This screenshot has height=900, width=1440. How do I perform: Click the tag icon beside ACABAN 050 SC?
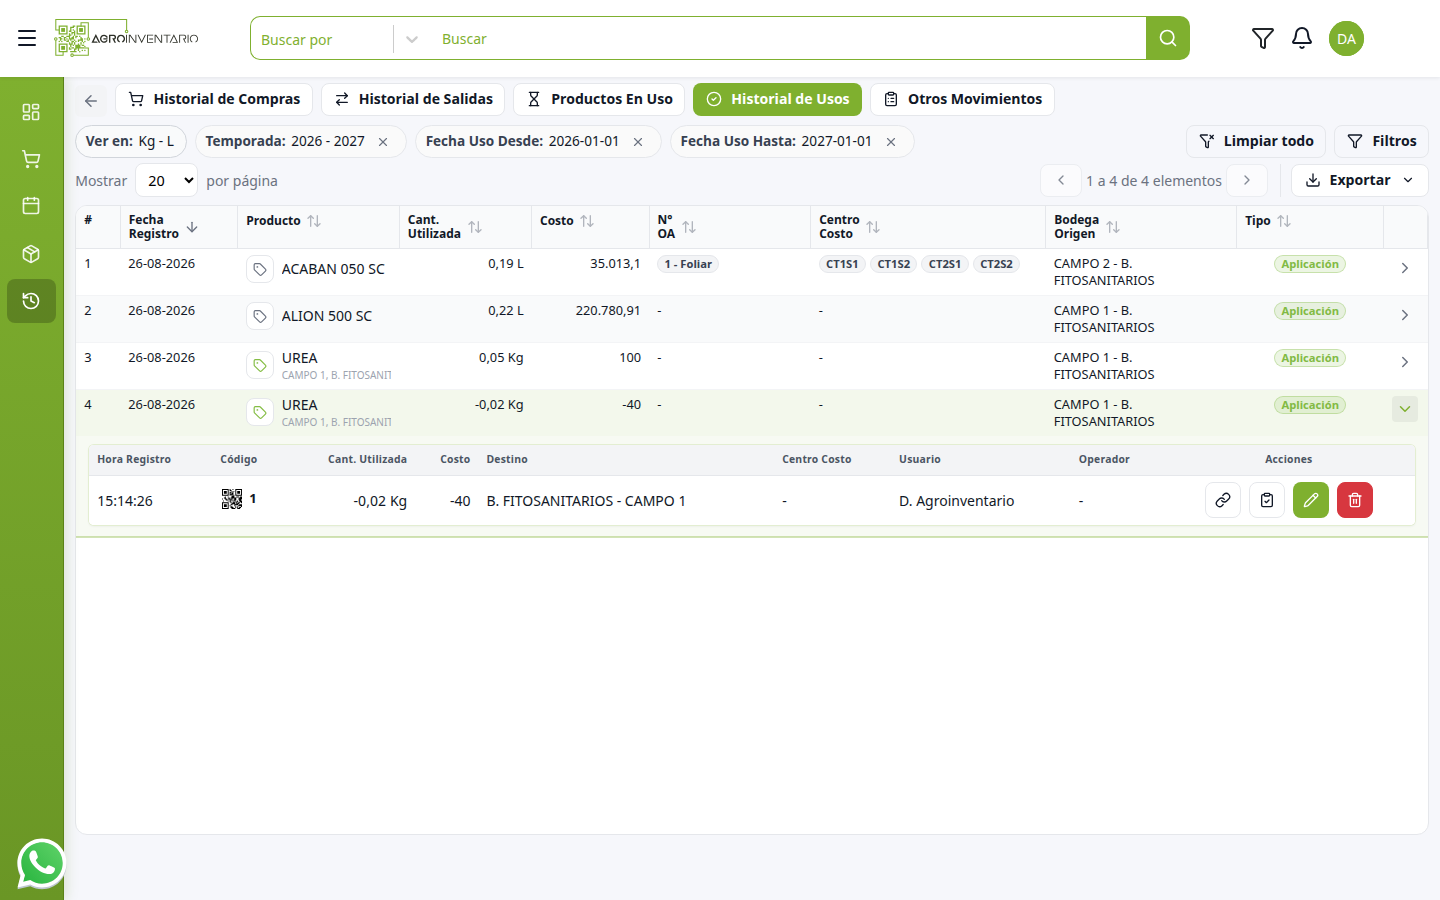(260, 269)
